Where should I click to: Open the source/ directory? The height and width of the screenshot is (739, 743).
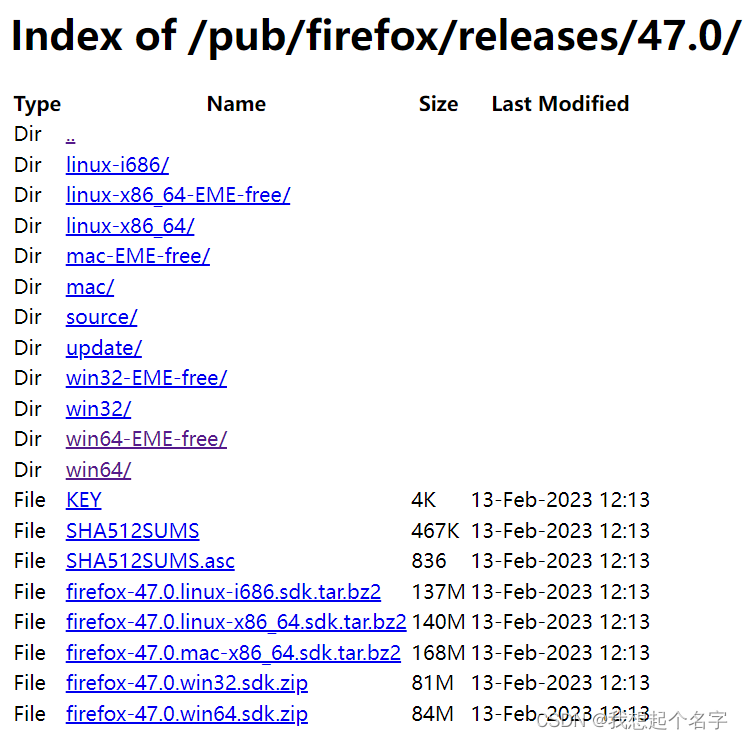[x=101, y=318]
